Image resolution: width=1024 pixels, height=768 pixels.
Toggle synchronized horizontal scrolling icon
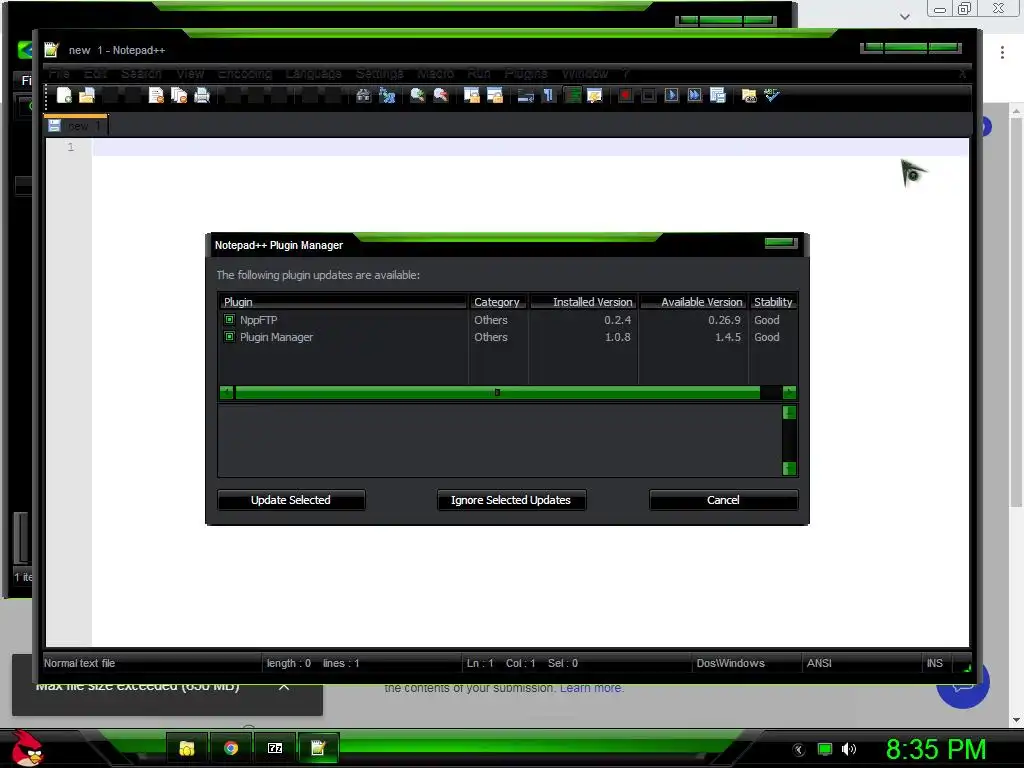coord(495,95)
